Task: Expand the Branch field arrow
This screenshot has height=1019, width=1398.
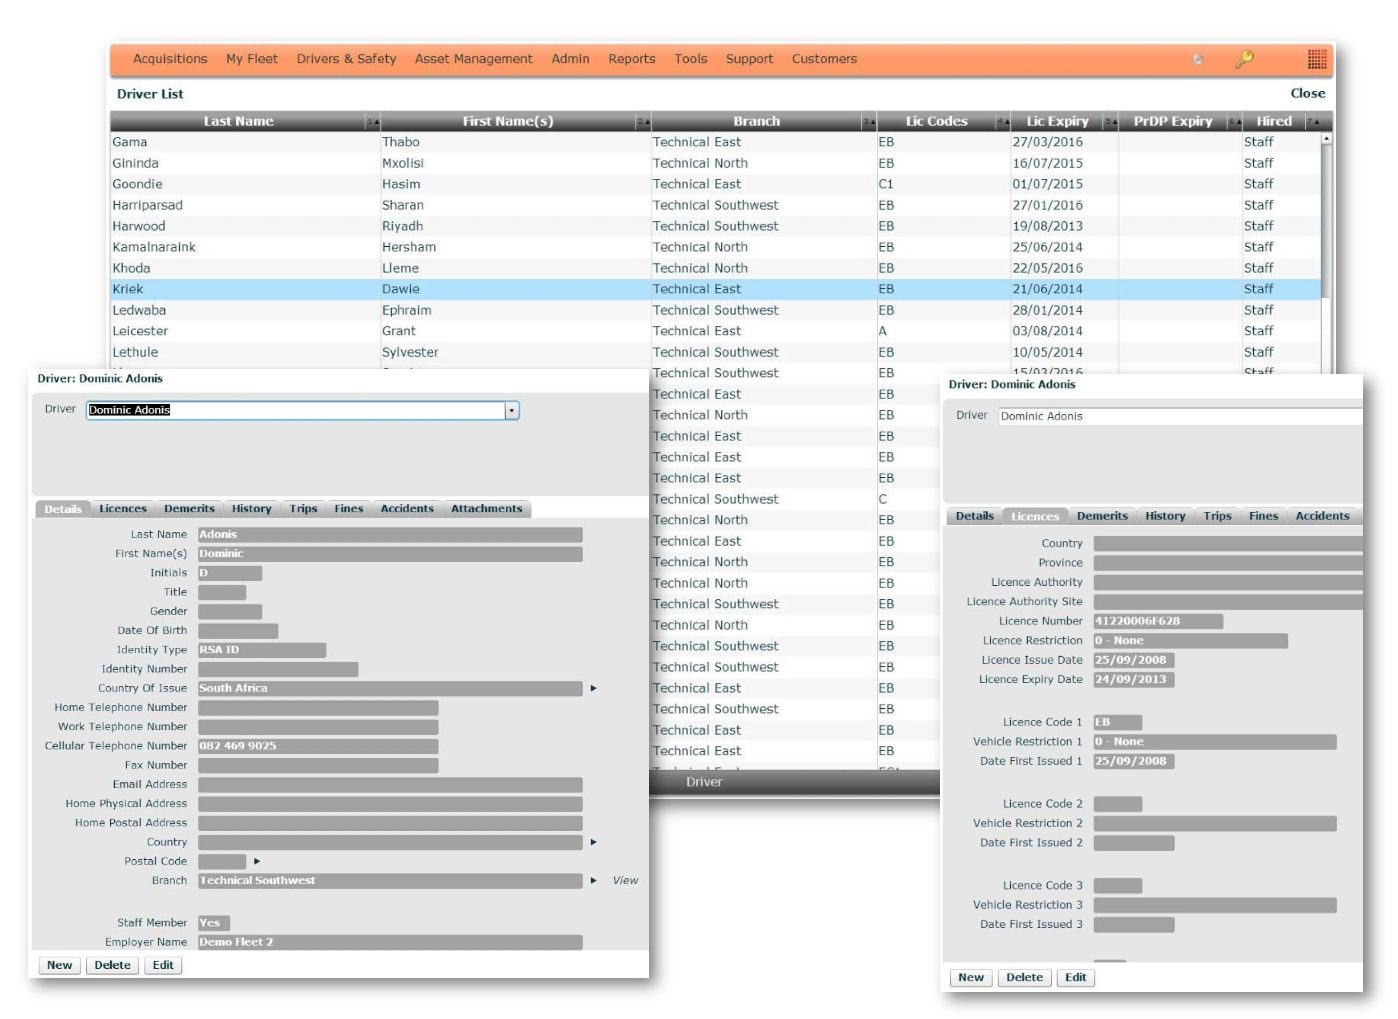Action: pyautogui.click(x=595, y=880)
